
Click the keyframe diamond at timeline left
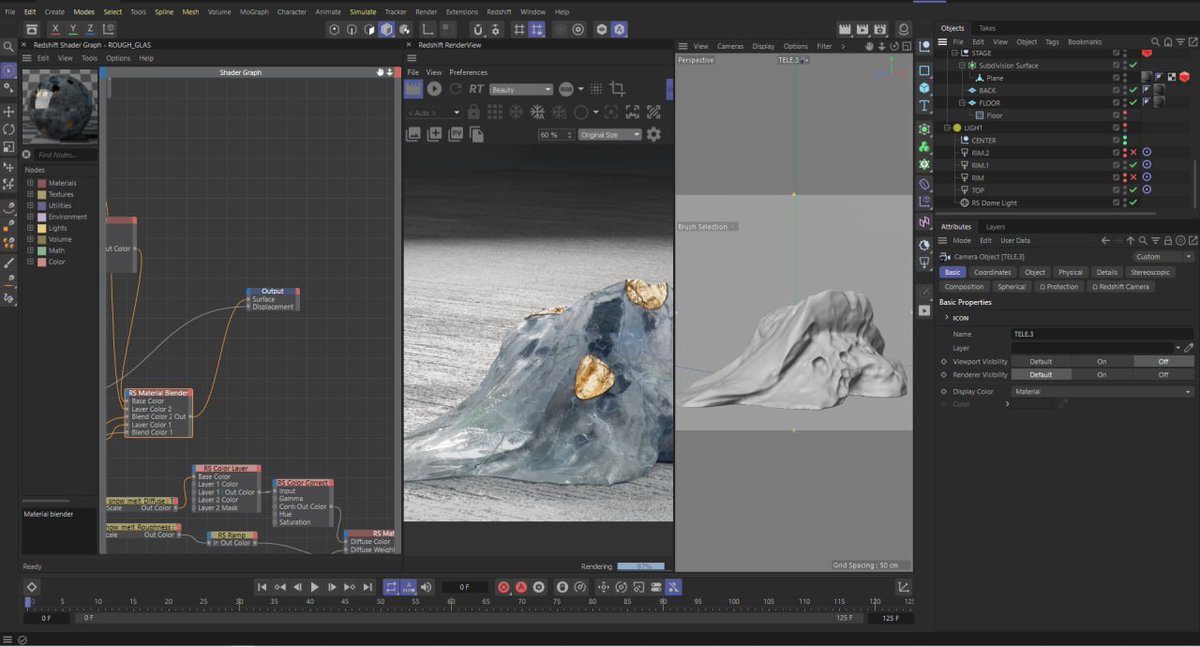pos(32,587)
